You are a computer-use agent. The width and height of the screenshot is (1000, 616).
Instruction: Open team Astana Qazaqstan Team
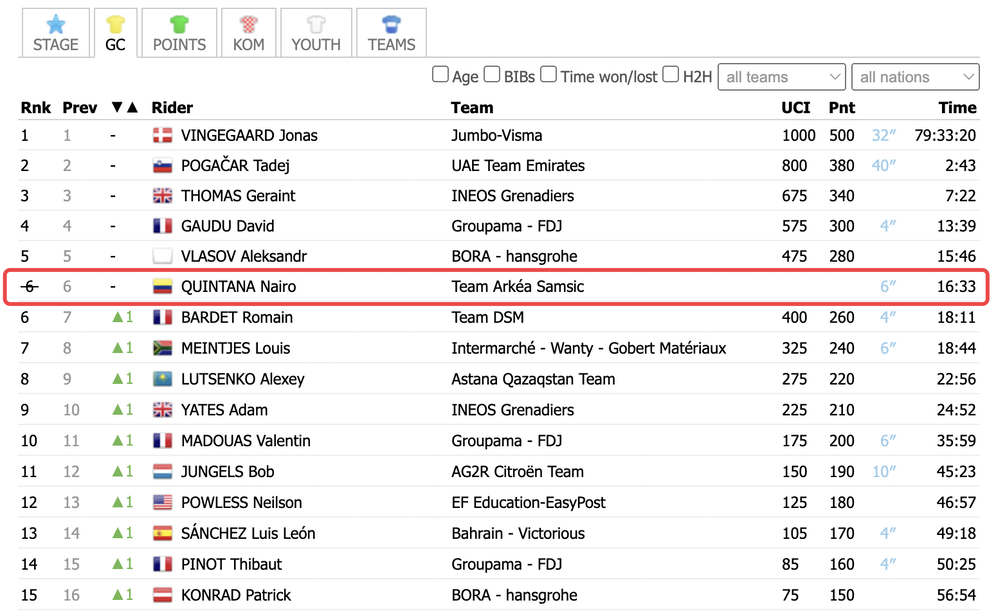(x=533, y=379)
